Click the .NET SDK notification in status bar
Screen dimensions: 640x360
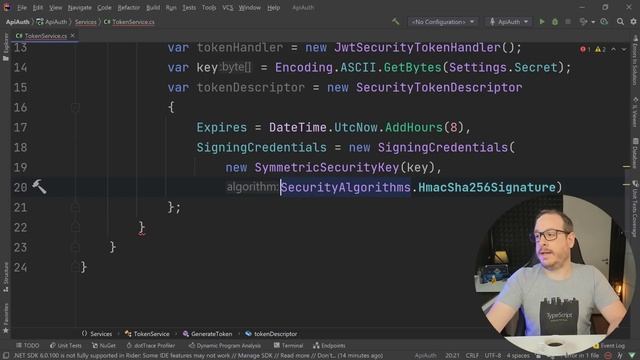point(198,356)
